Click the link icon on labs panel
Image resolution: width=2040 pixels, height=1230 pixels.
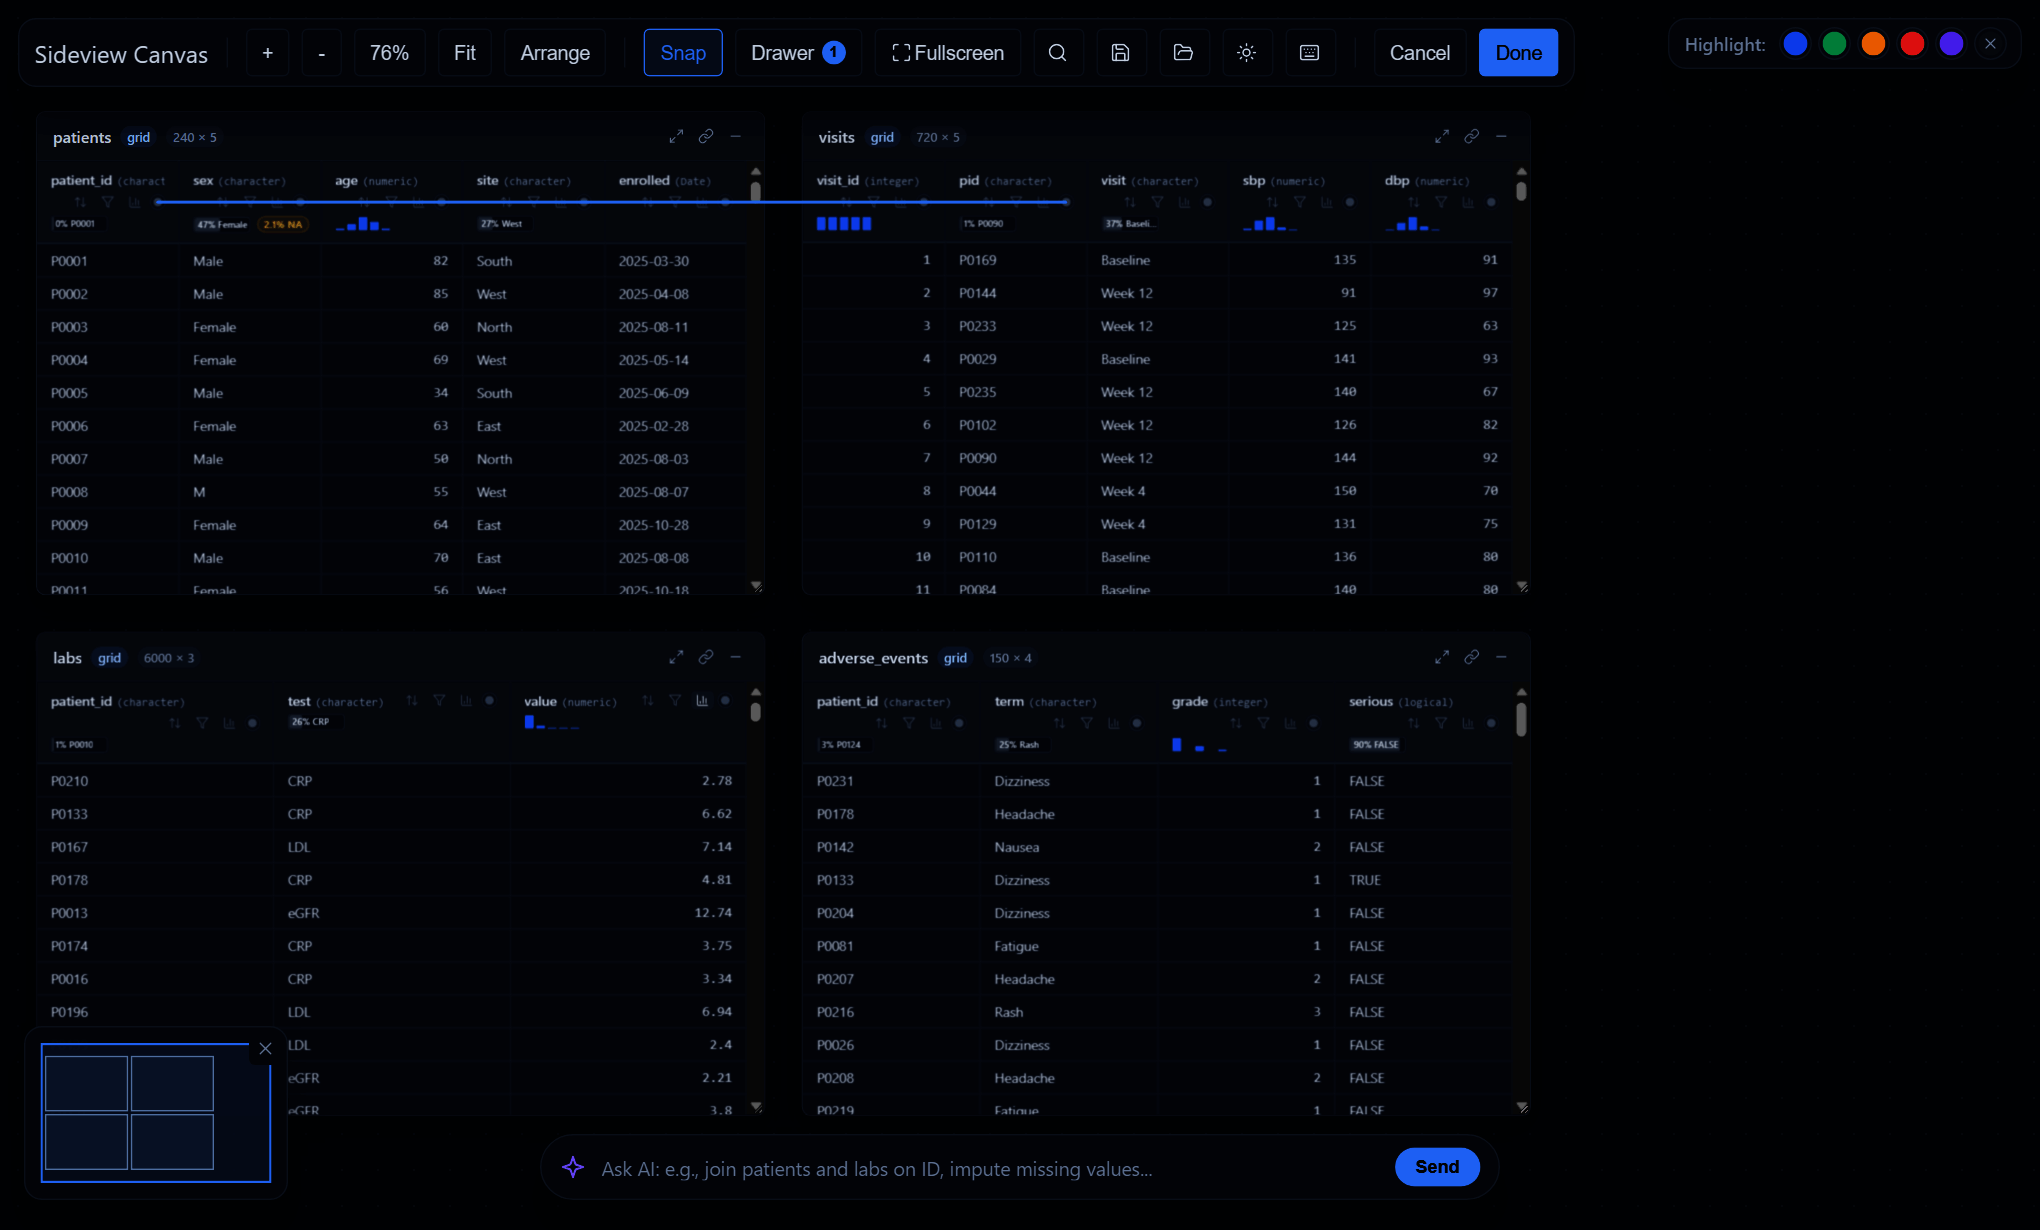tap(706, 657)
